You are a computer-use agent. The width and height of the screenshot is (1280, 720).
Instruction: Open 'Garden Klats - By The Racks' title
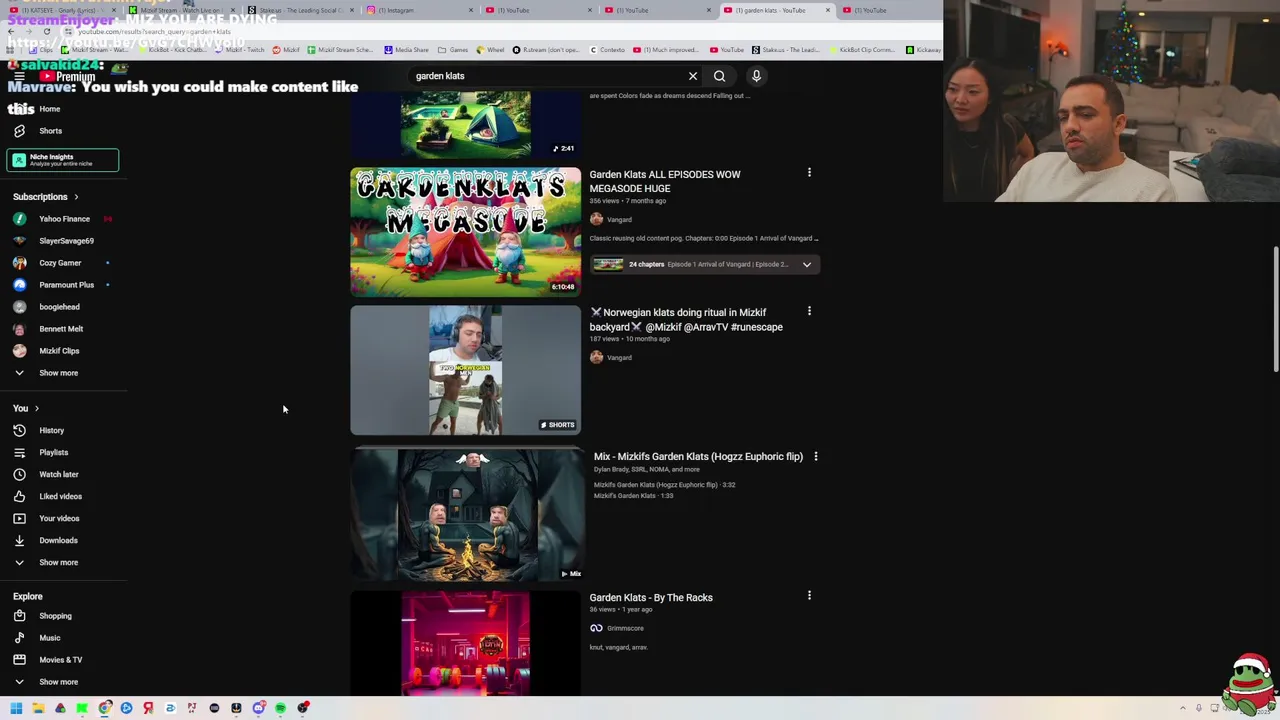tap(651, 598)
